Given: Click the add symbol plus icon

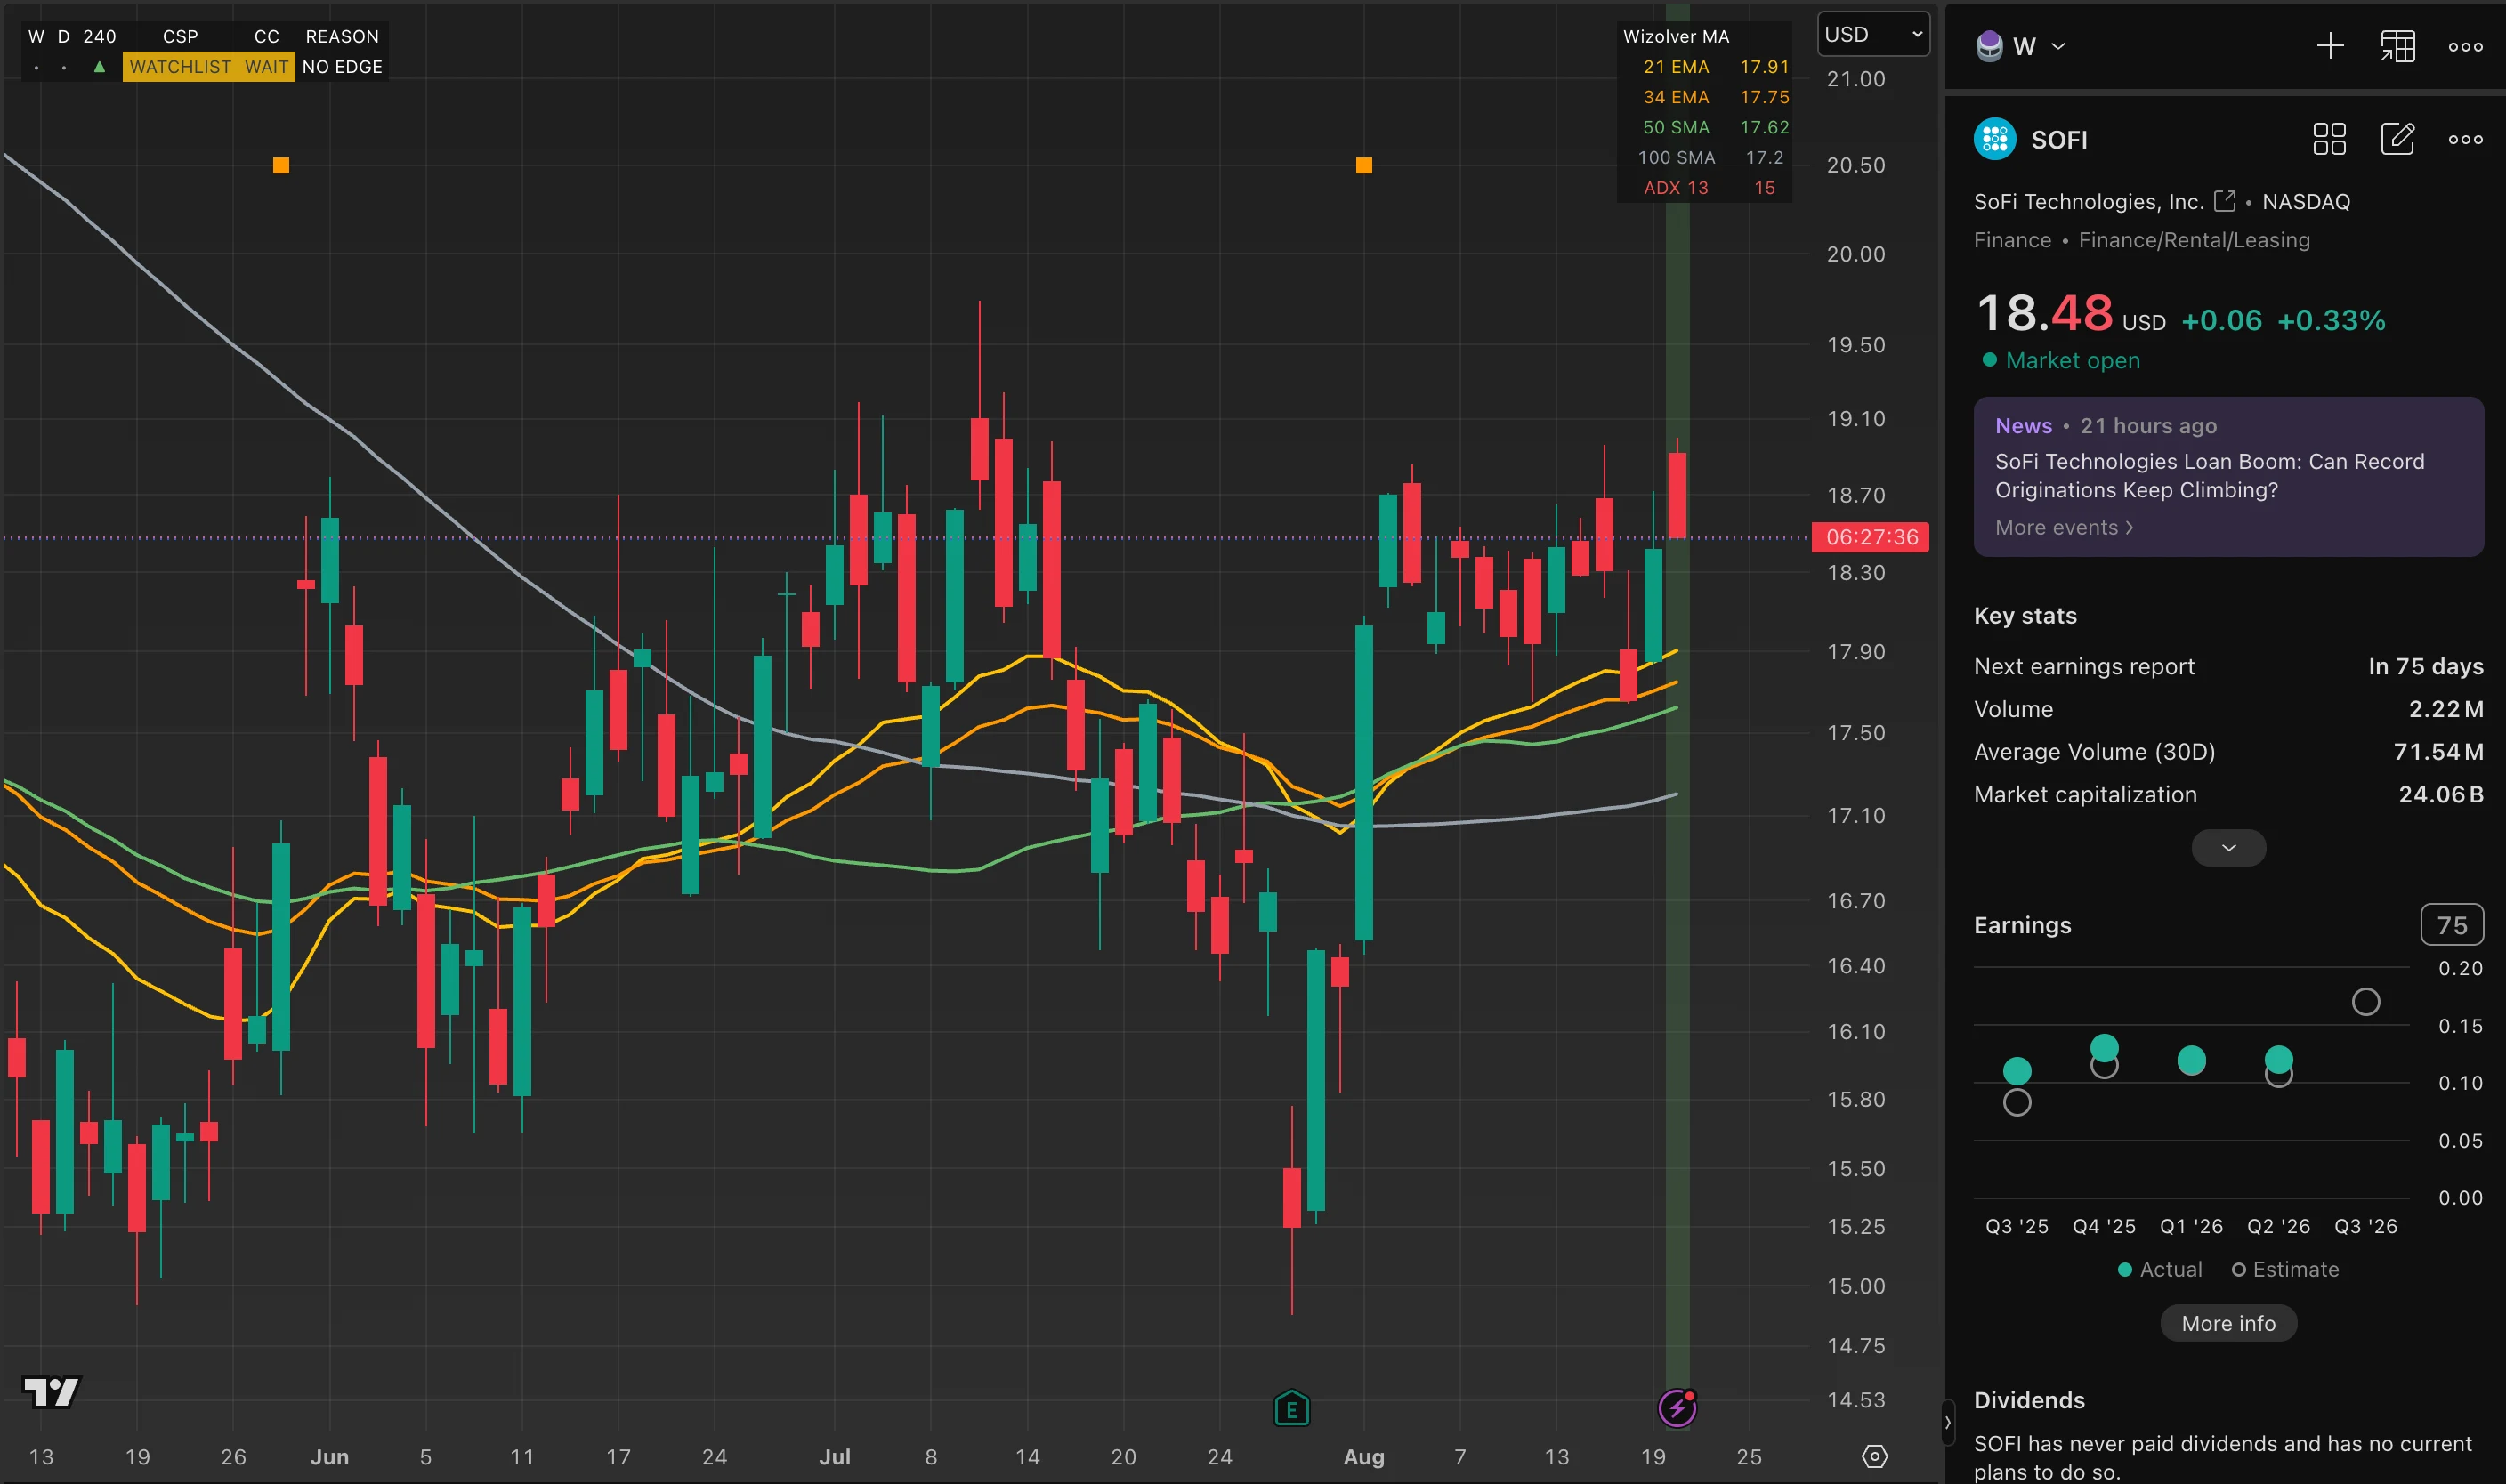Looking at the screenshot, I should click(x=2330, y=46).
